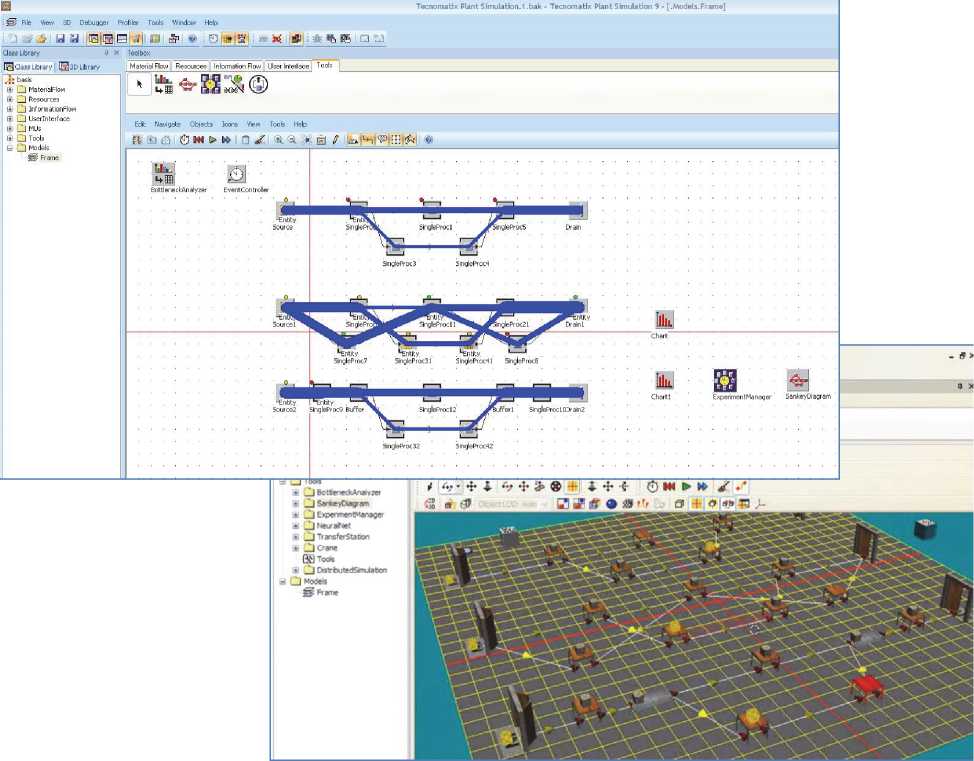Expand the UserInterface folder in tree
This screenshot has height=761, width=974.
[x=10, y=118]
